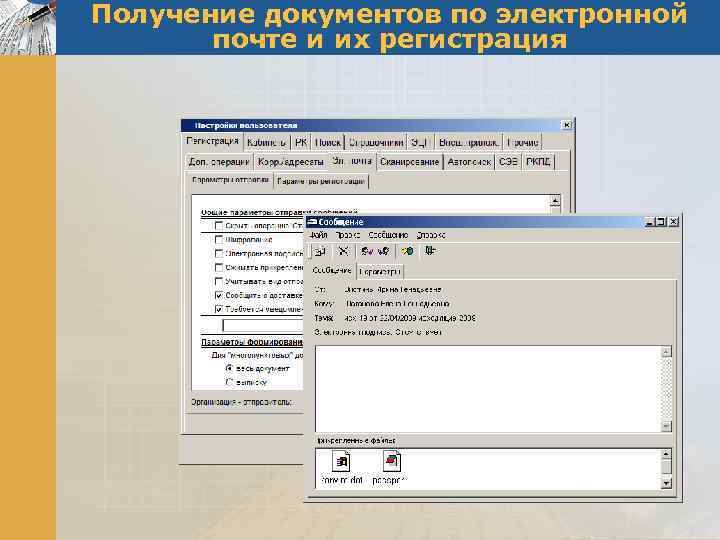
Task: Click message body scrollbar down arrow
Action: pos(666,426)
